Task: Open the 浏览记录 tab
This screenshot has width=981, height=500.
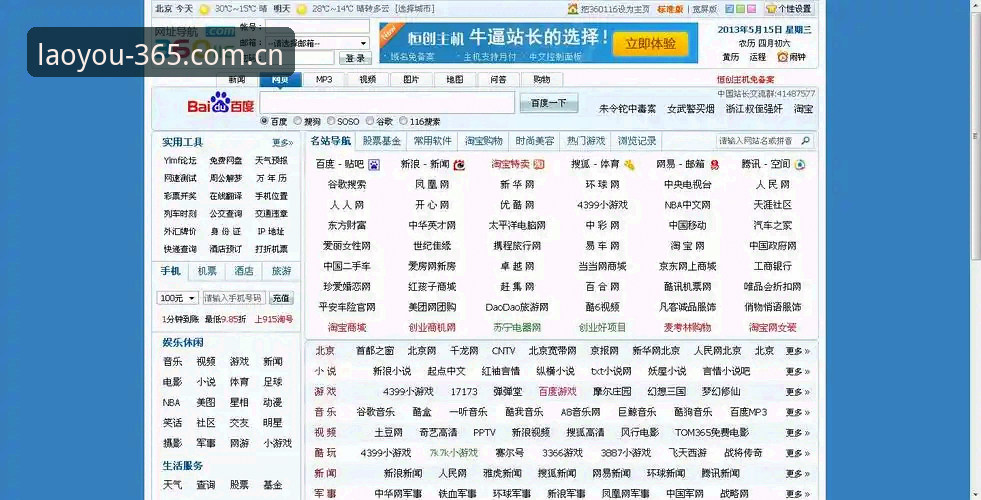Action: click(x=637, y=141)
